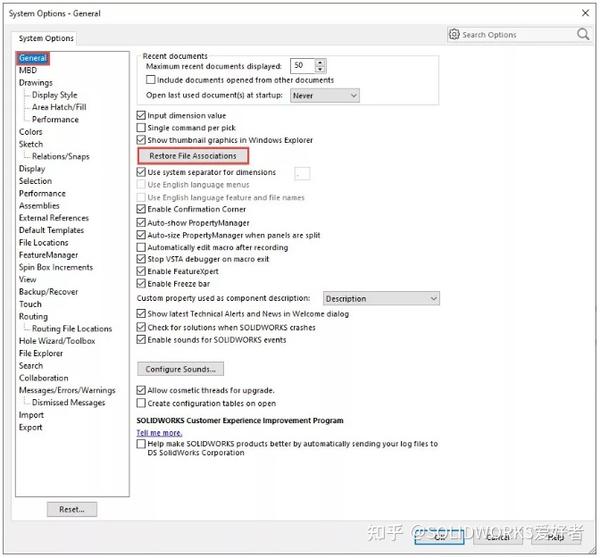Check Automatically edit macro after recording
600x558 pixels.
click(141, 247)
